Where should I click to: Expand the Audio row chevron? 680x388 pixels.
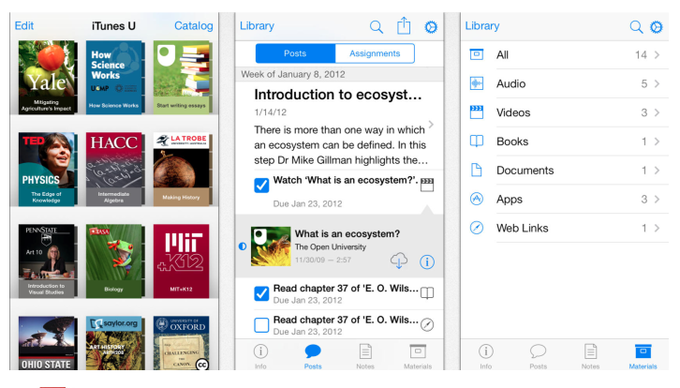pos(657,84)
